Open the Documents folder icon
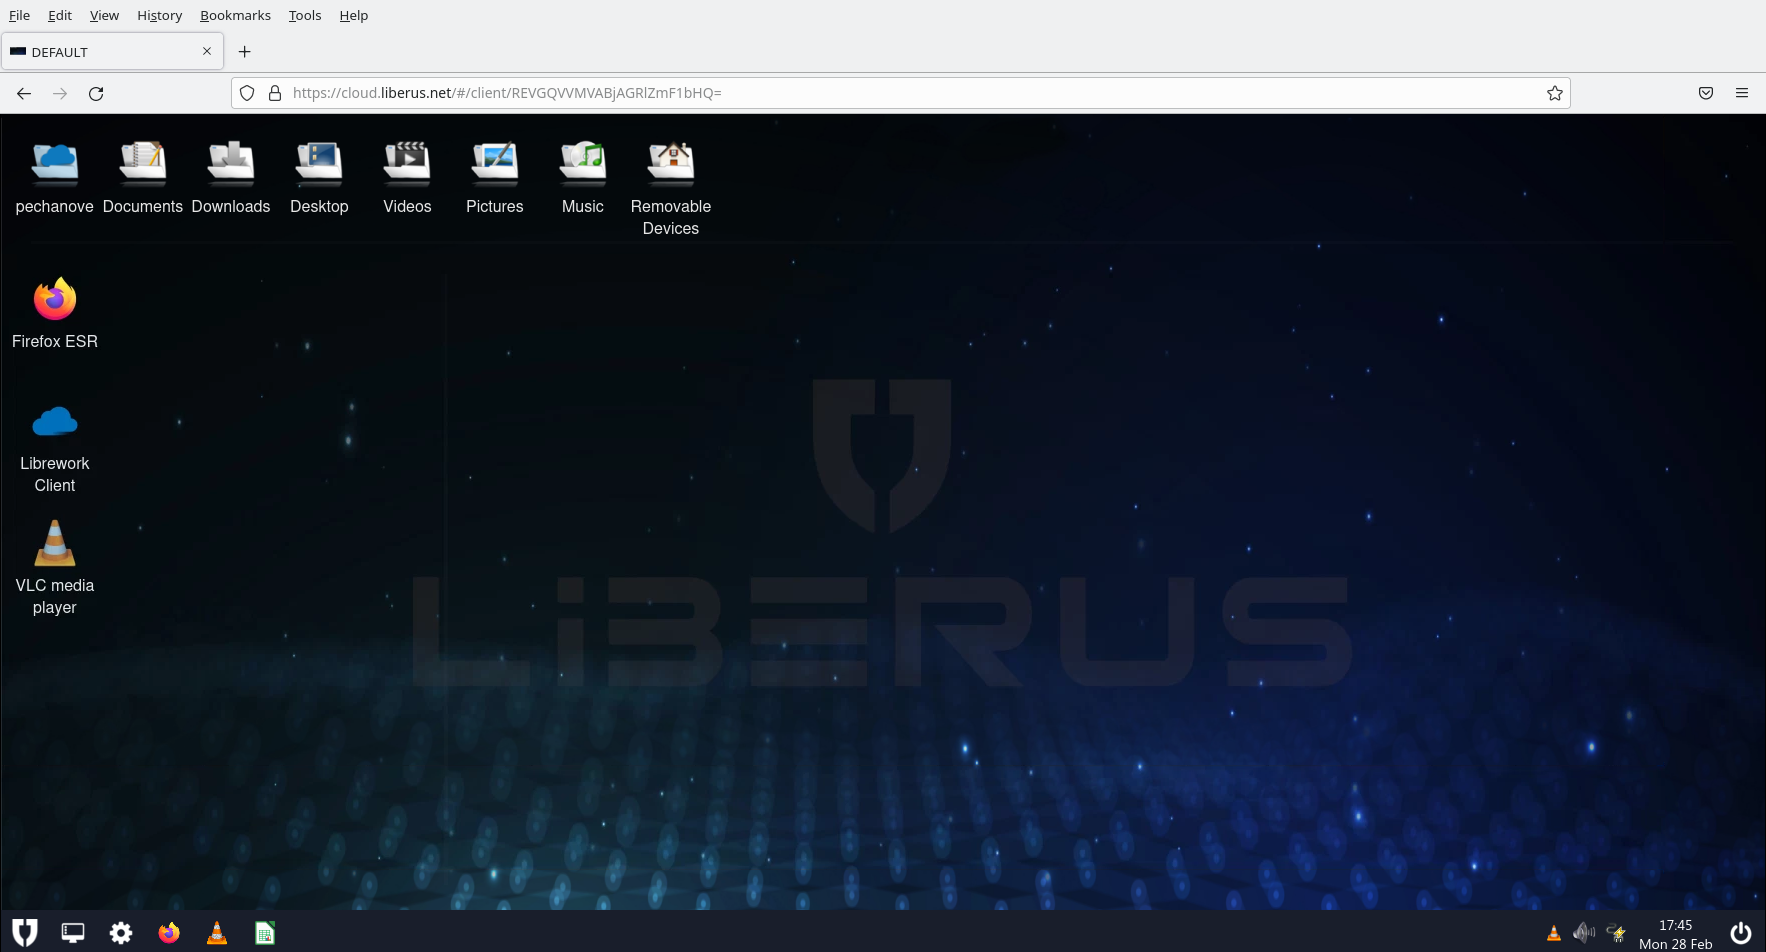 (143, 164)
